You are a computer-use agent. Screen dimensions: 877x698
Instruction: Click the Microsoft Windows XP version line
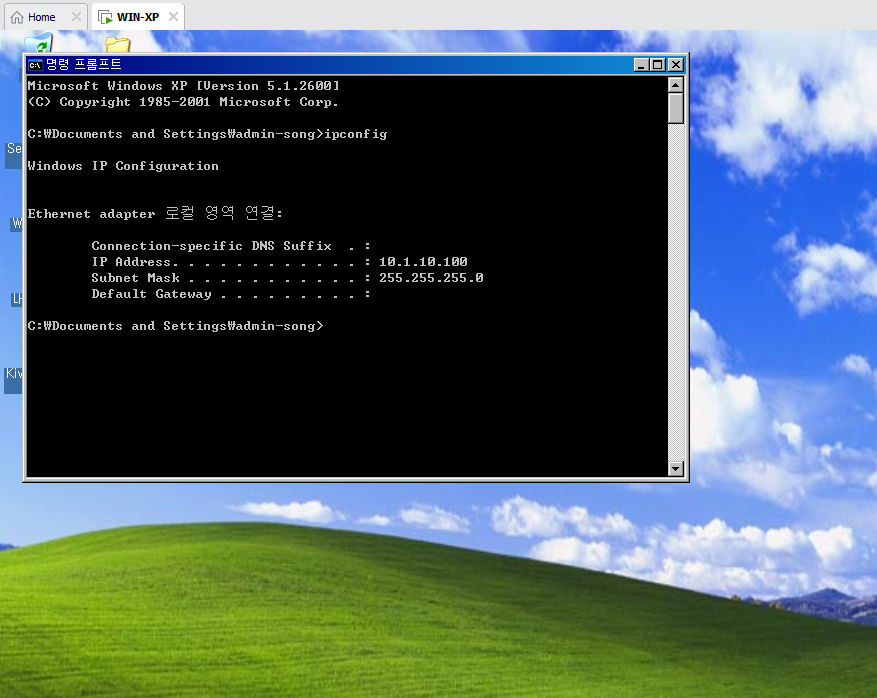pyautogui.click(x=183, y=86)
